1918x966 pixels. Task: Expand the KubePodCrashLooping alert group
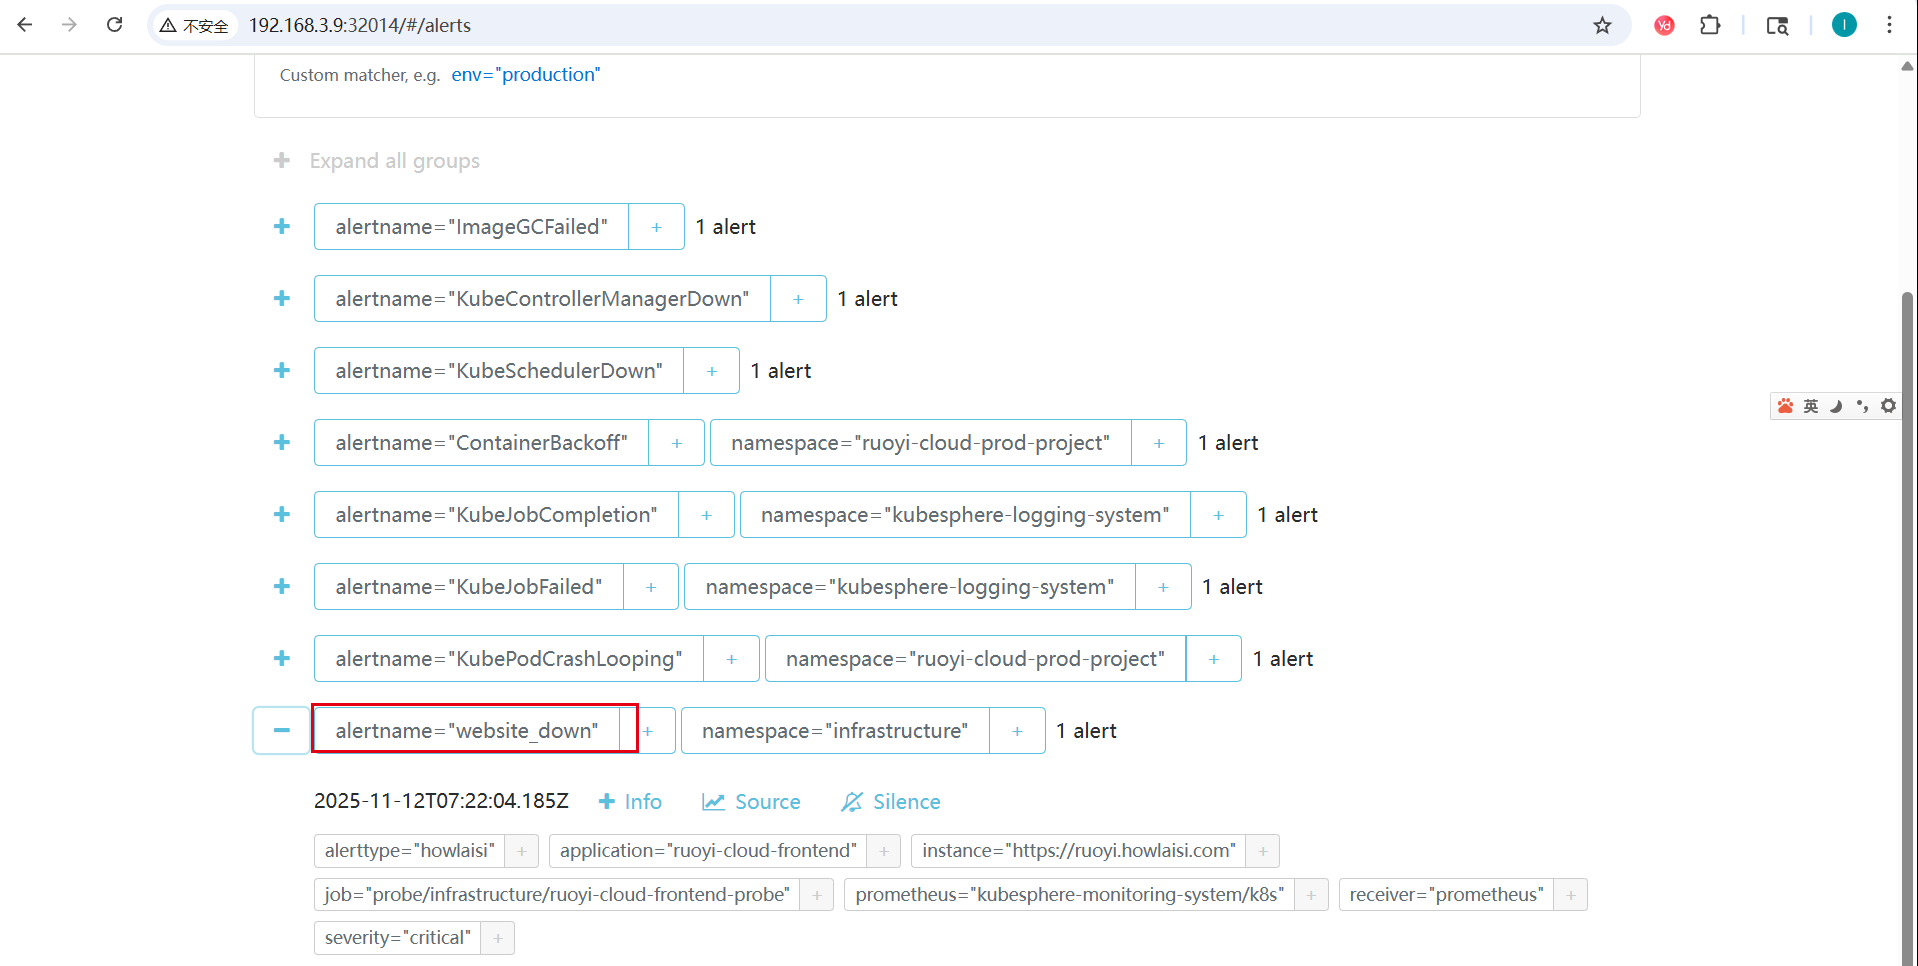(x=281, y=658)
